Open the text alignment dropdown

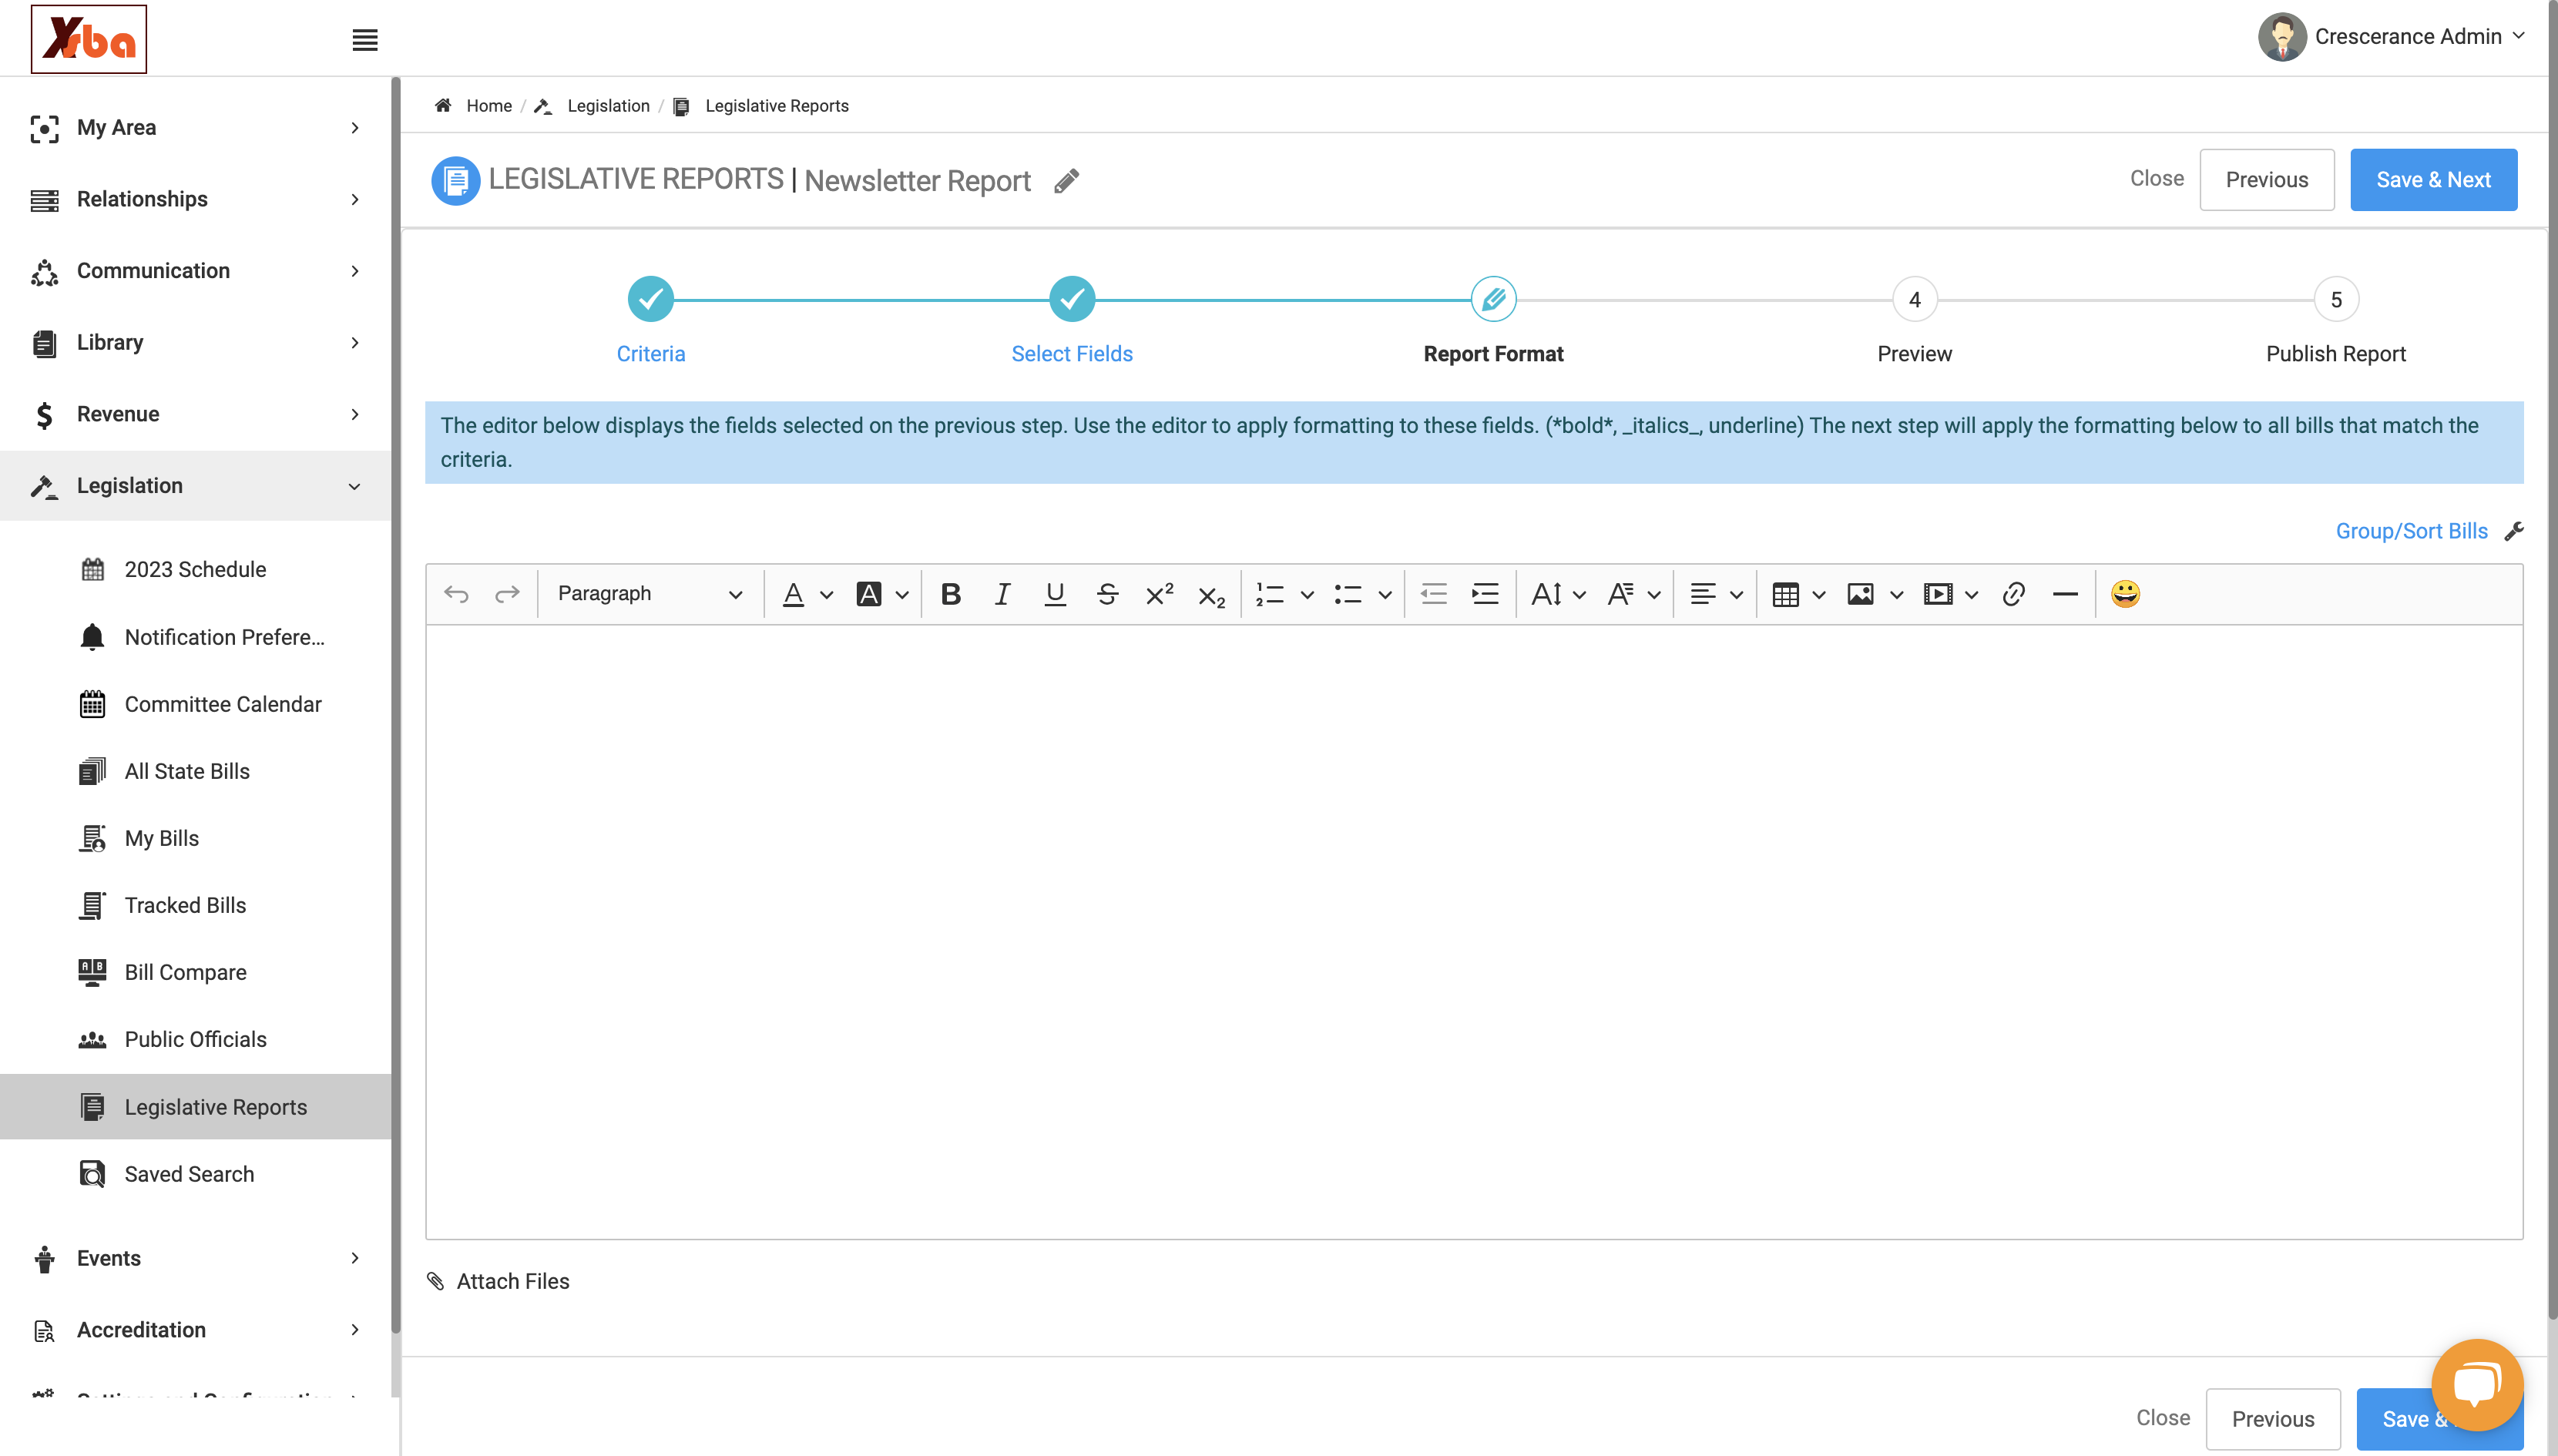coord(1716,594)
